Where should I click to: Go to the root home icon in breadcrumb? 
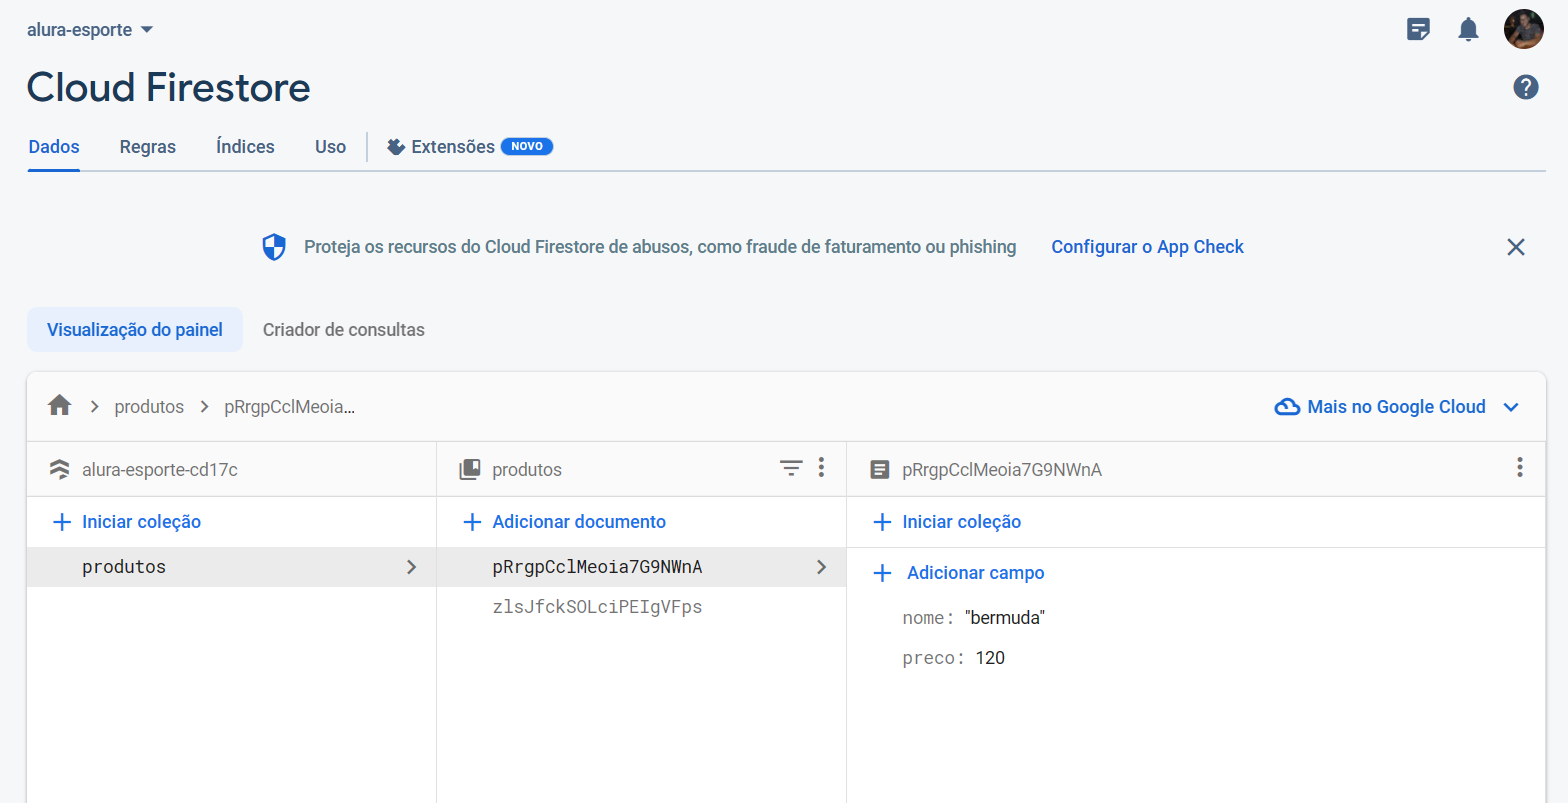coord(60,406)
